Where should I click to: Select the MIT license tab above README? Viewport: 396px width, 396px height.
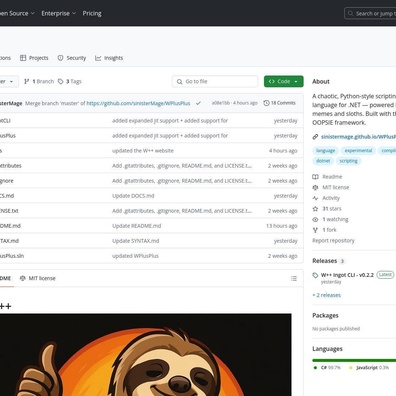click(x=38, y=278)
